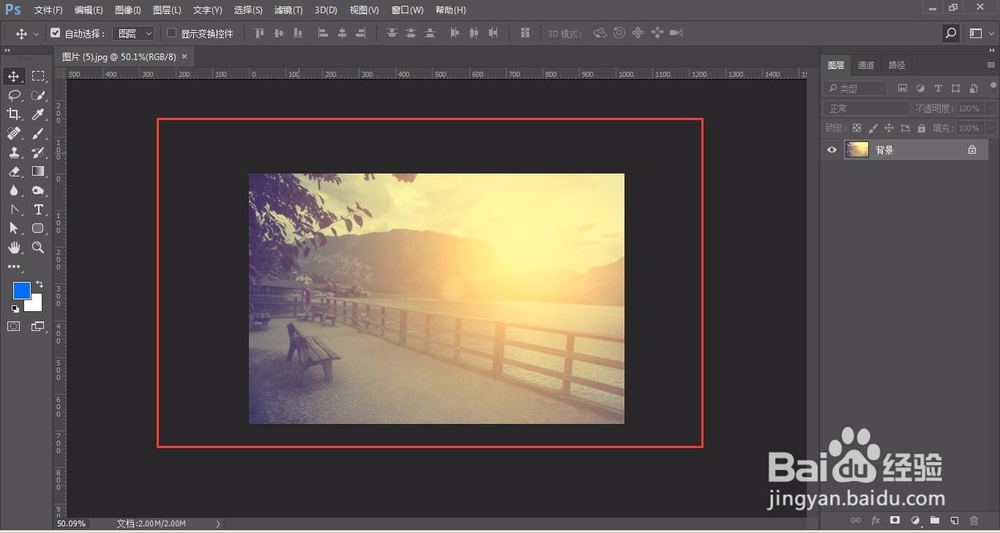Open the 不透明度 opacity slider arrow
Image resolution: width=1000 pixels, height=533 pixels.
point(990,109)
